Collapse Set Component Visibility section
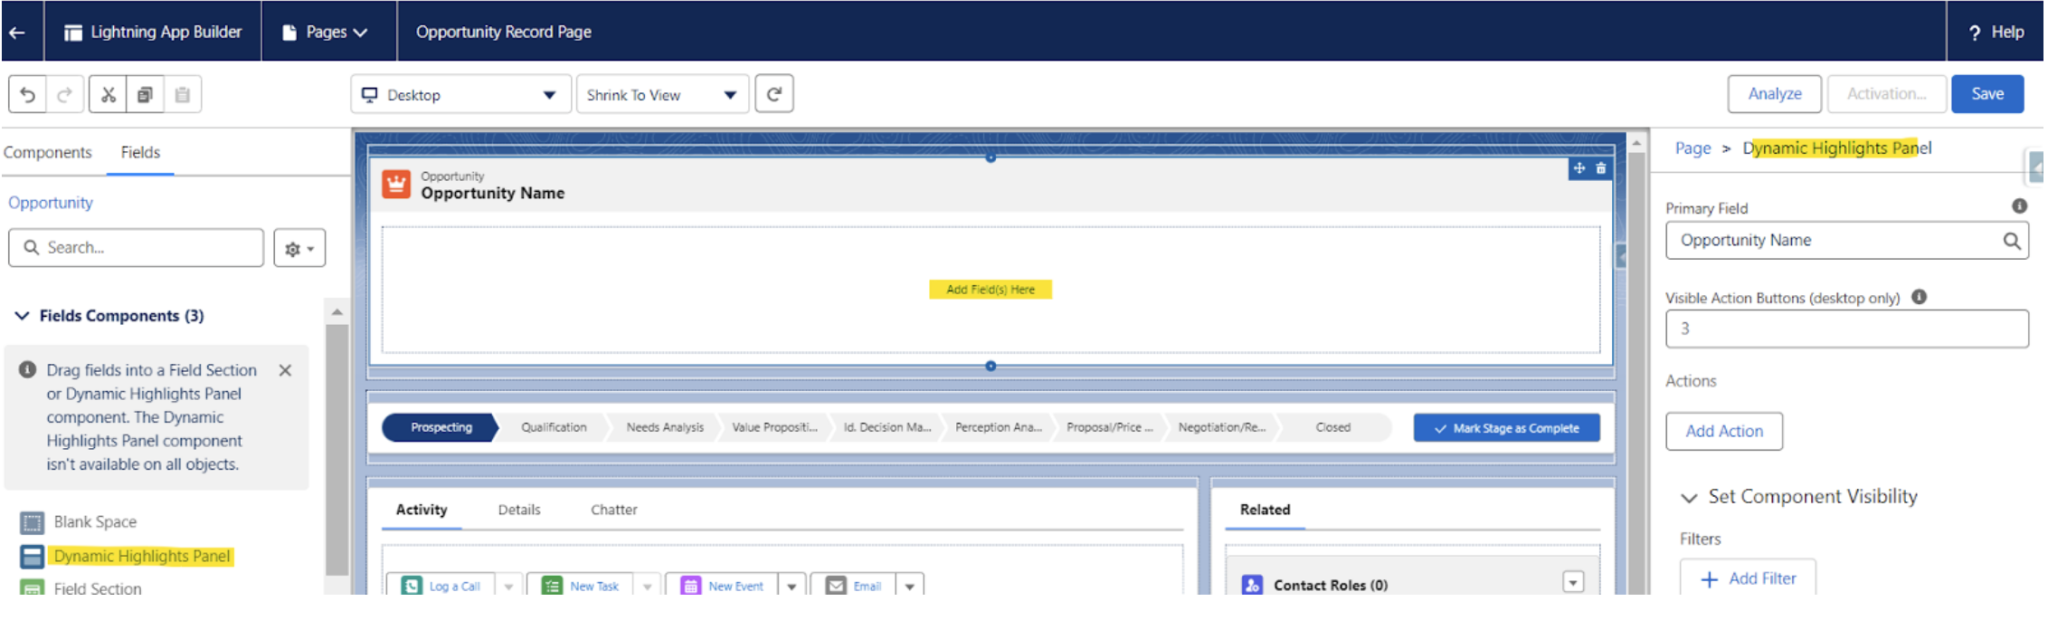 [x=1689, y=497]
